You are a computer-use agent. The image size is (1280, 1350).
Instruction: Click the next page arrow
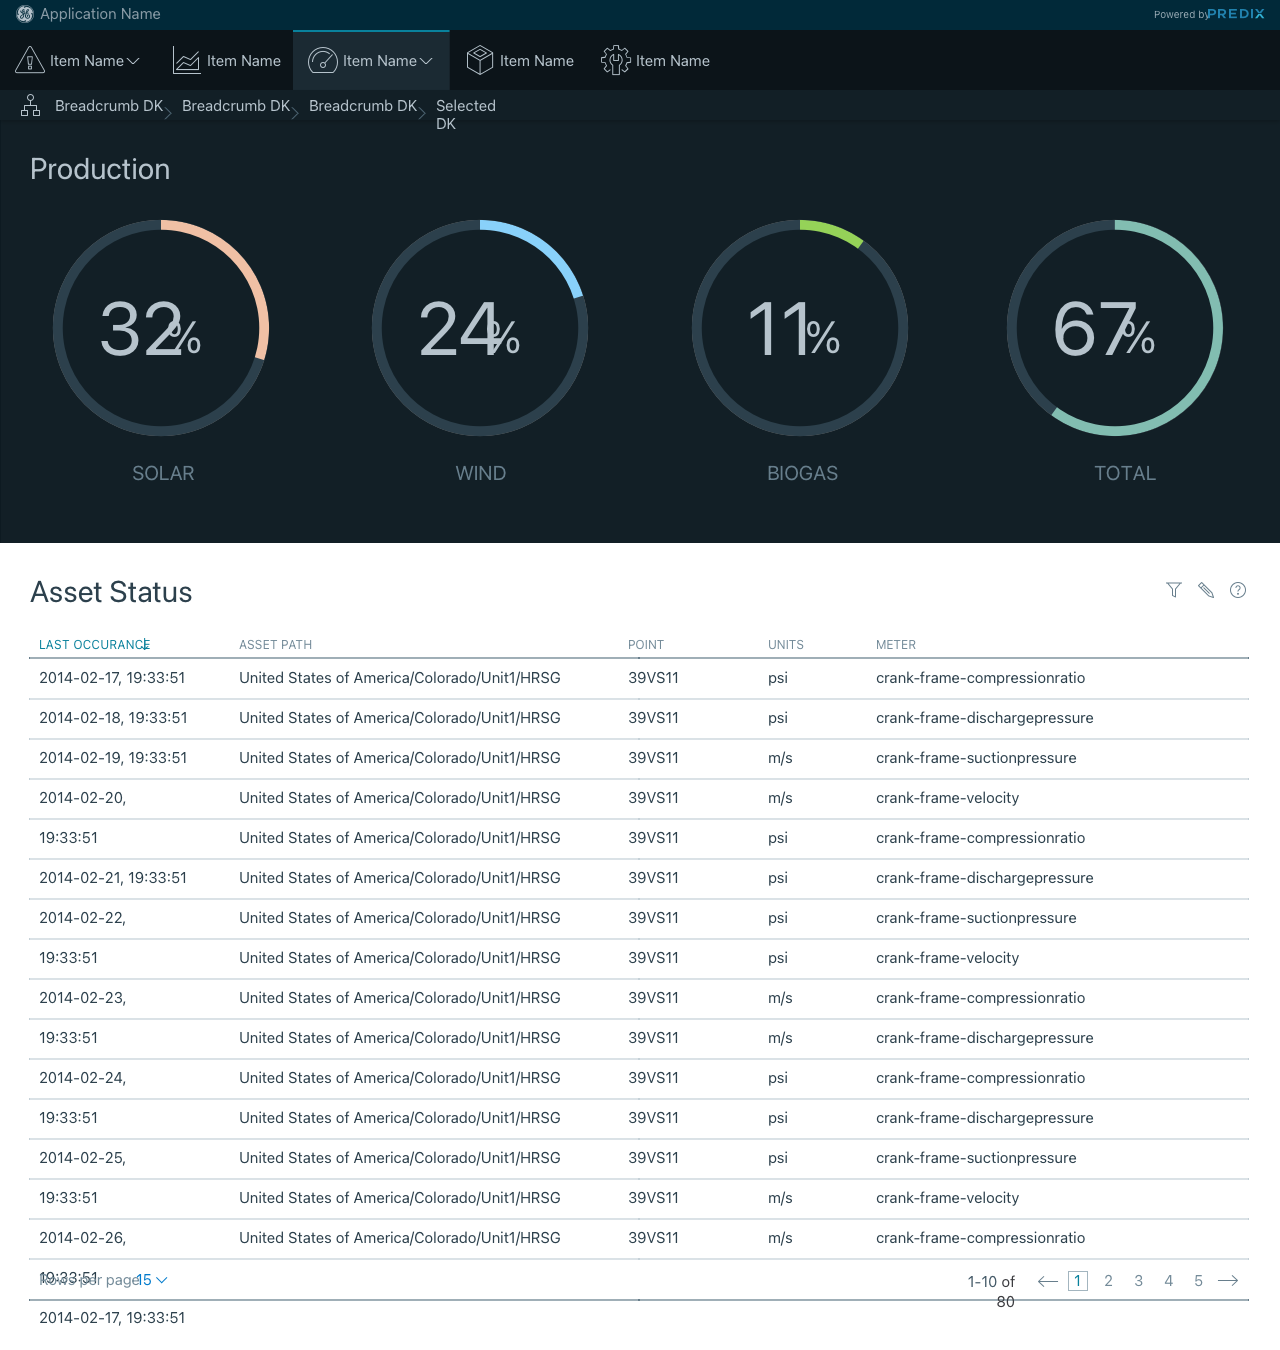(1228, 1281)
